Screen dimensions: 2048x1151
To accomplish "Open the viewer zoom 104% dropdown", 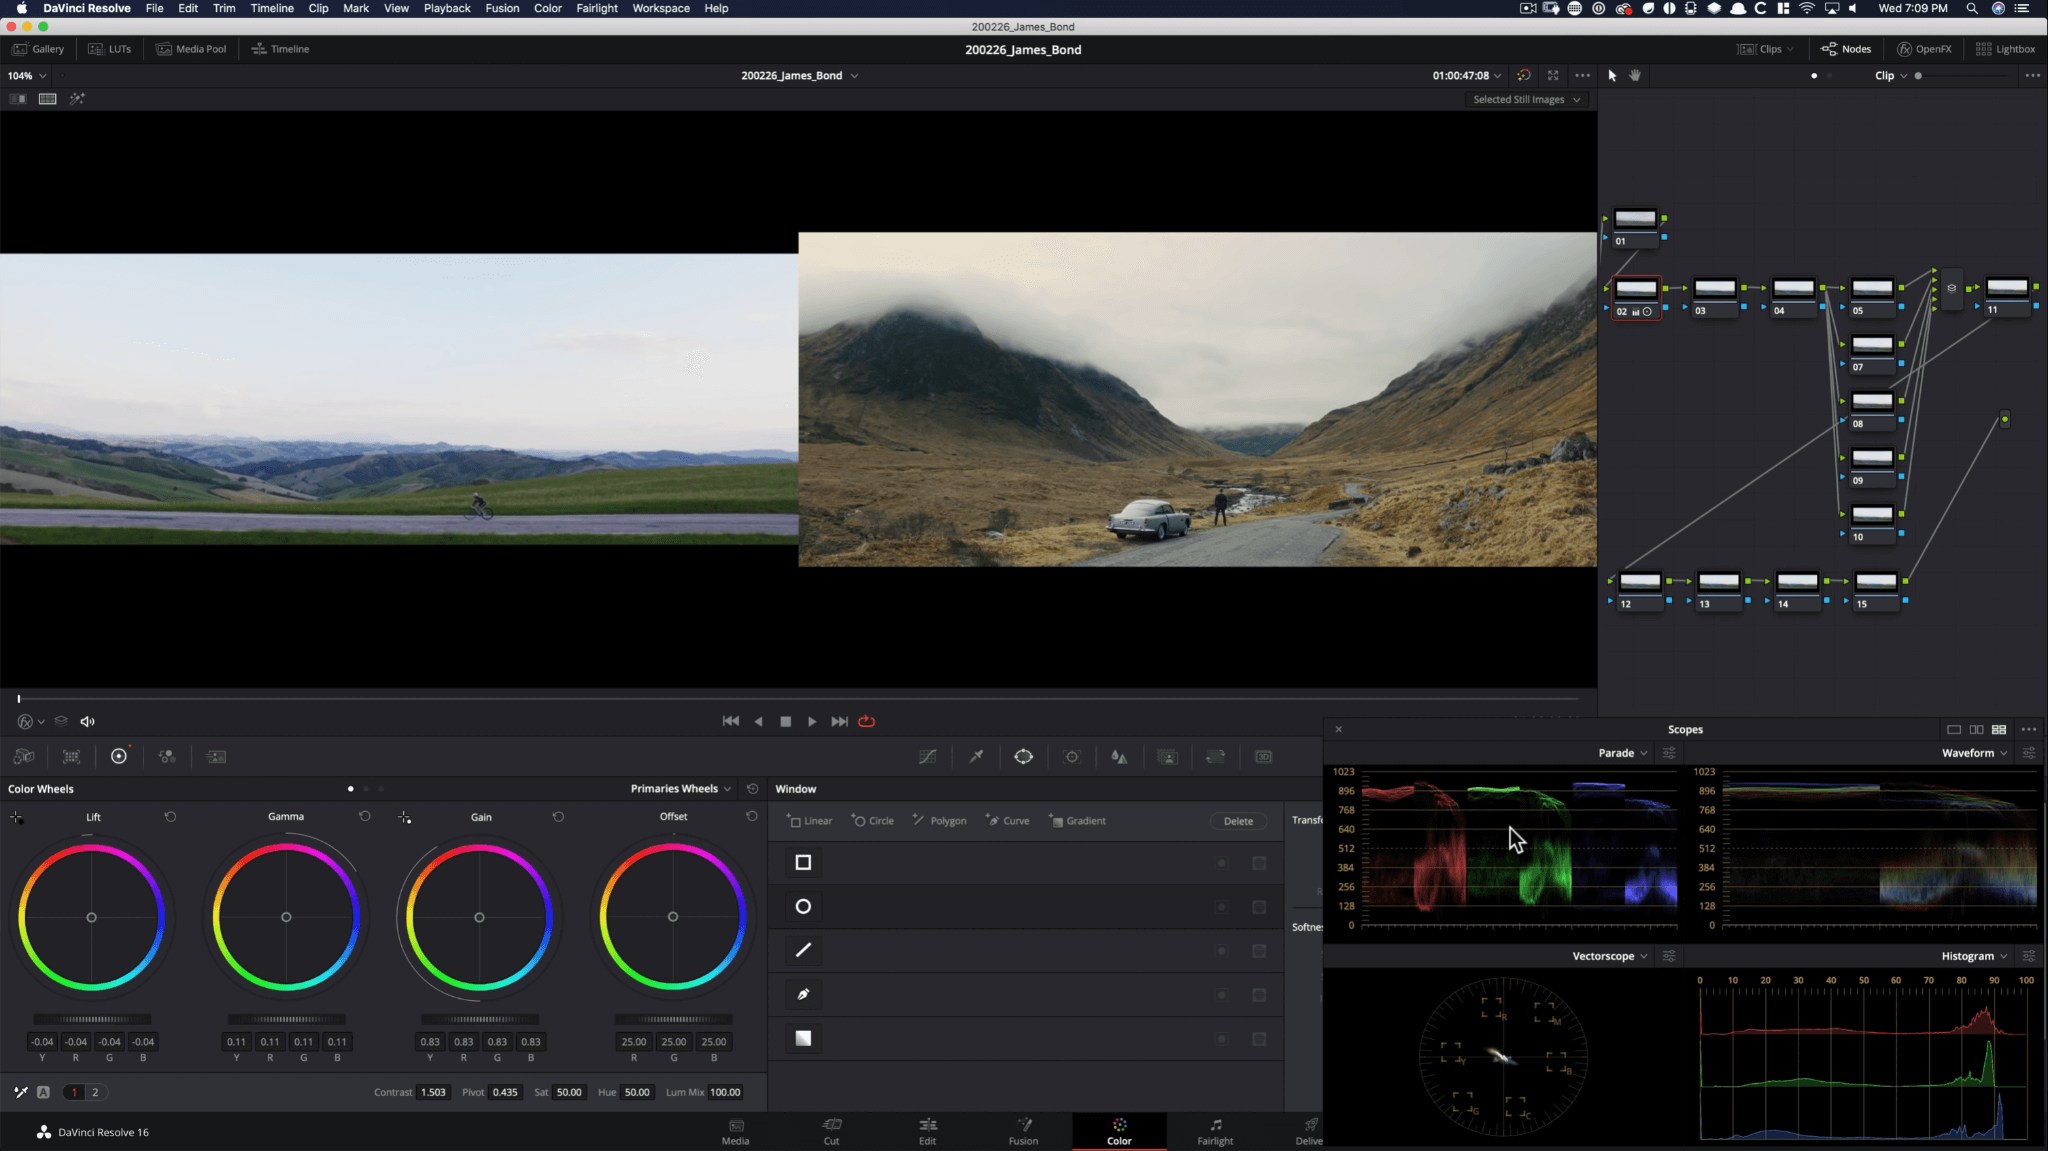I will 27,76.
